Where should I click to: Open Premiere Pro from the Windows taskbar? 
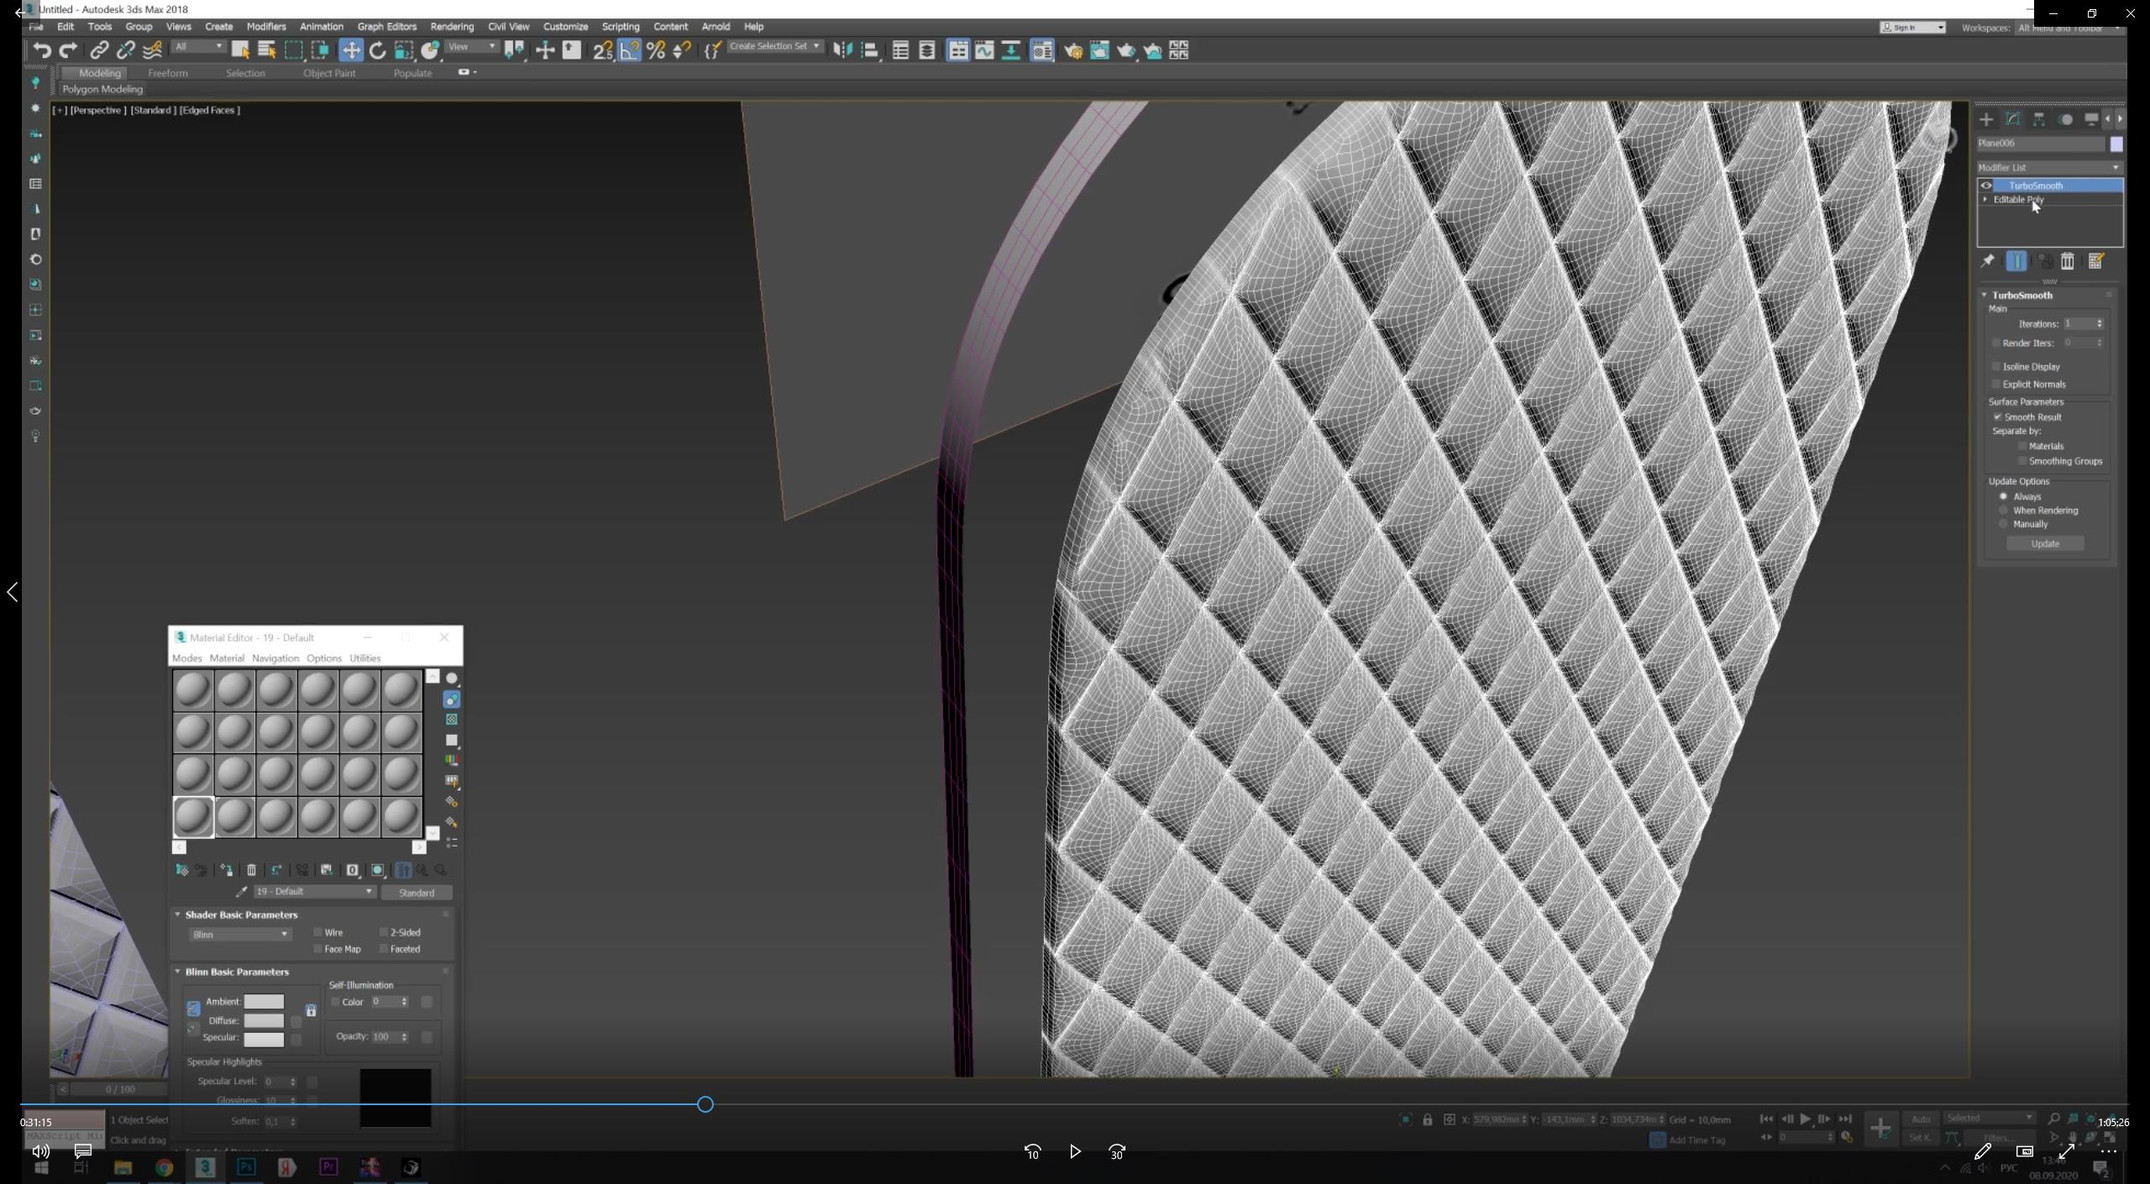[x=328, y=1167]
